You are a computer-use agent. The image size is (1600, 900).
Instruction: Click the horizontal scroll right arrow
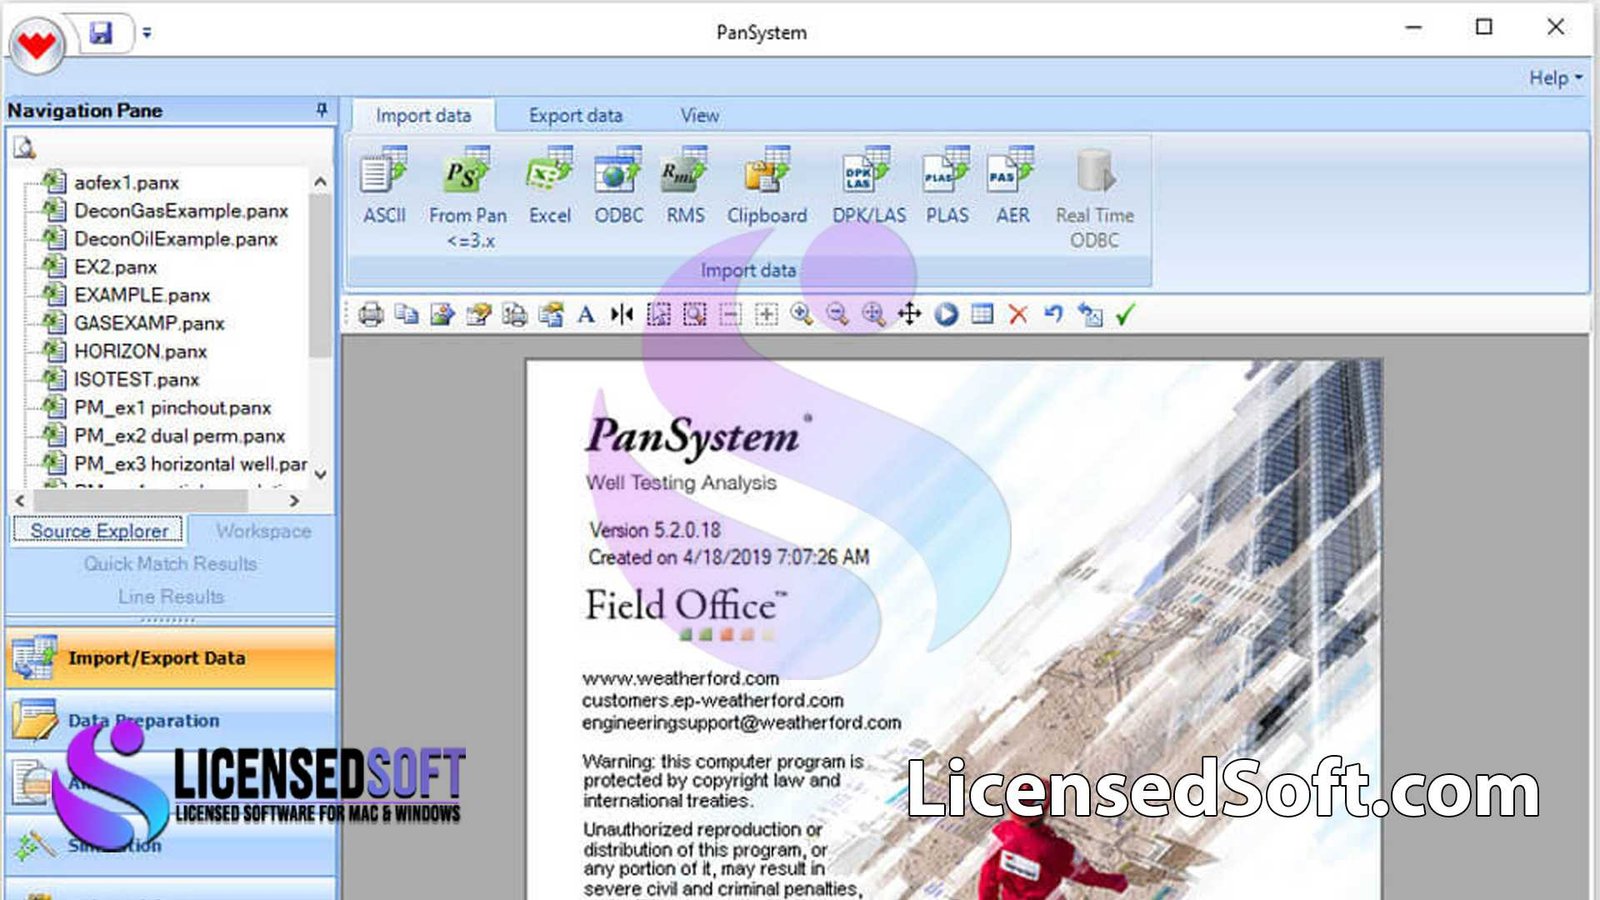click(x=294, y=500)
